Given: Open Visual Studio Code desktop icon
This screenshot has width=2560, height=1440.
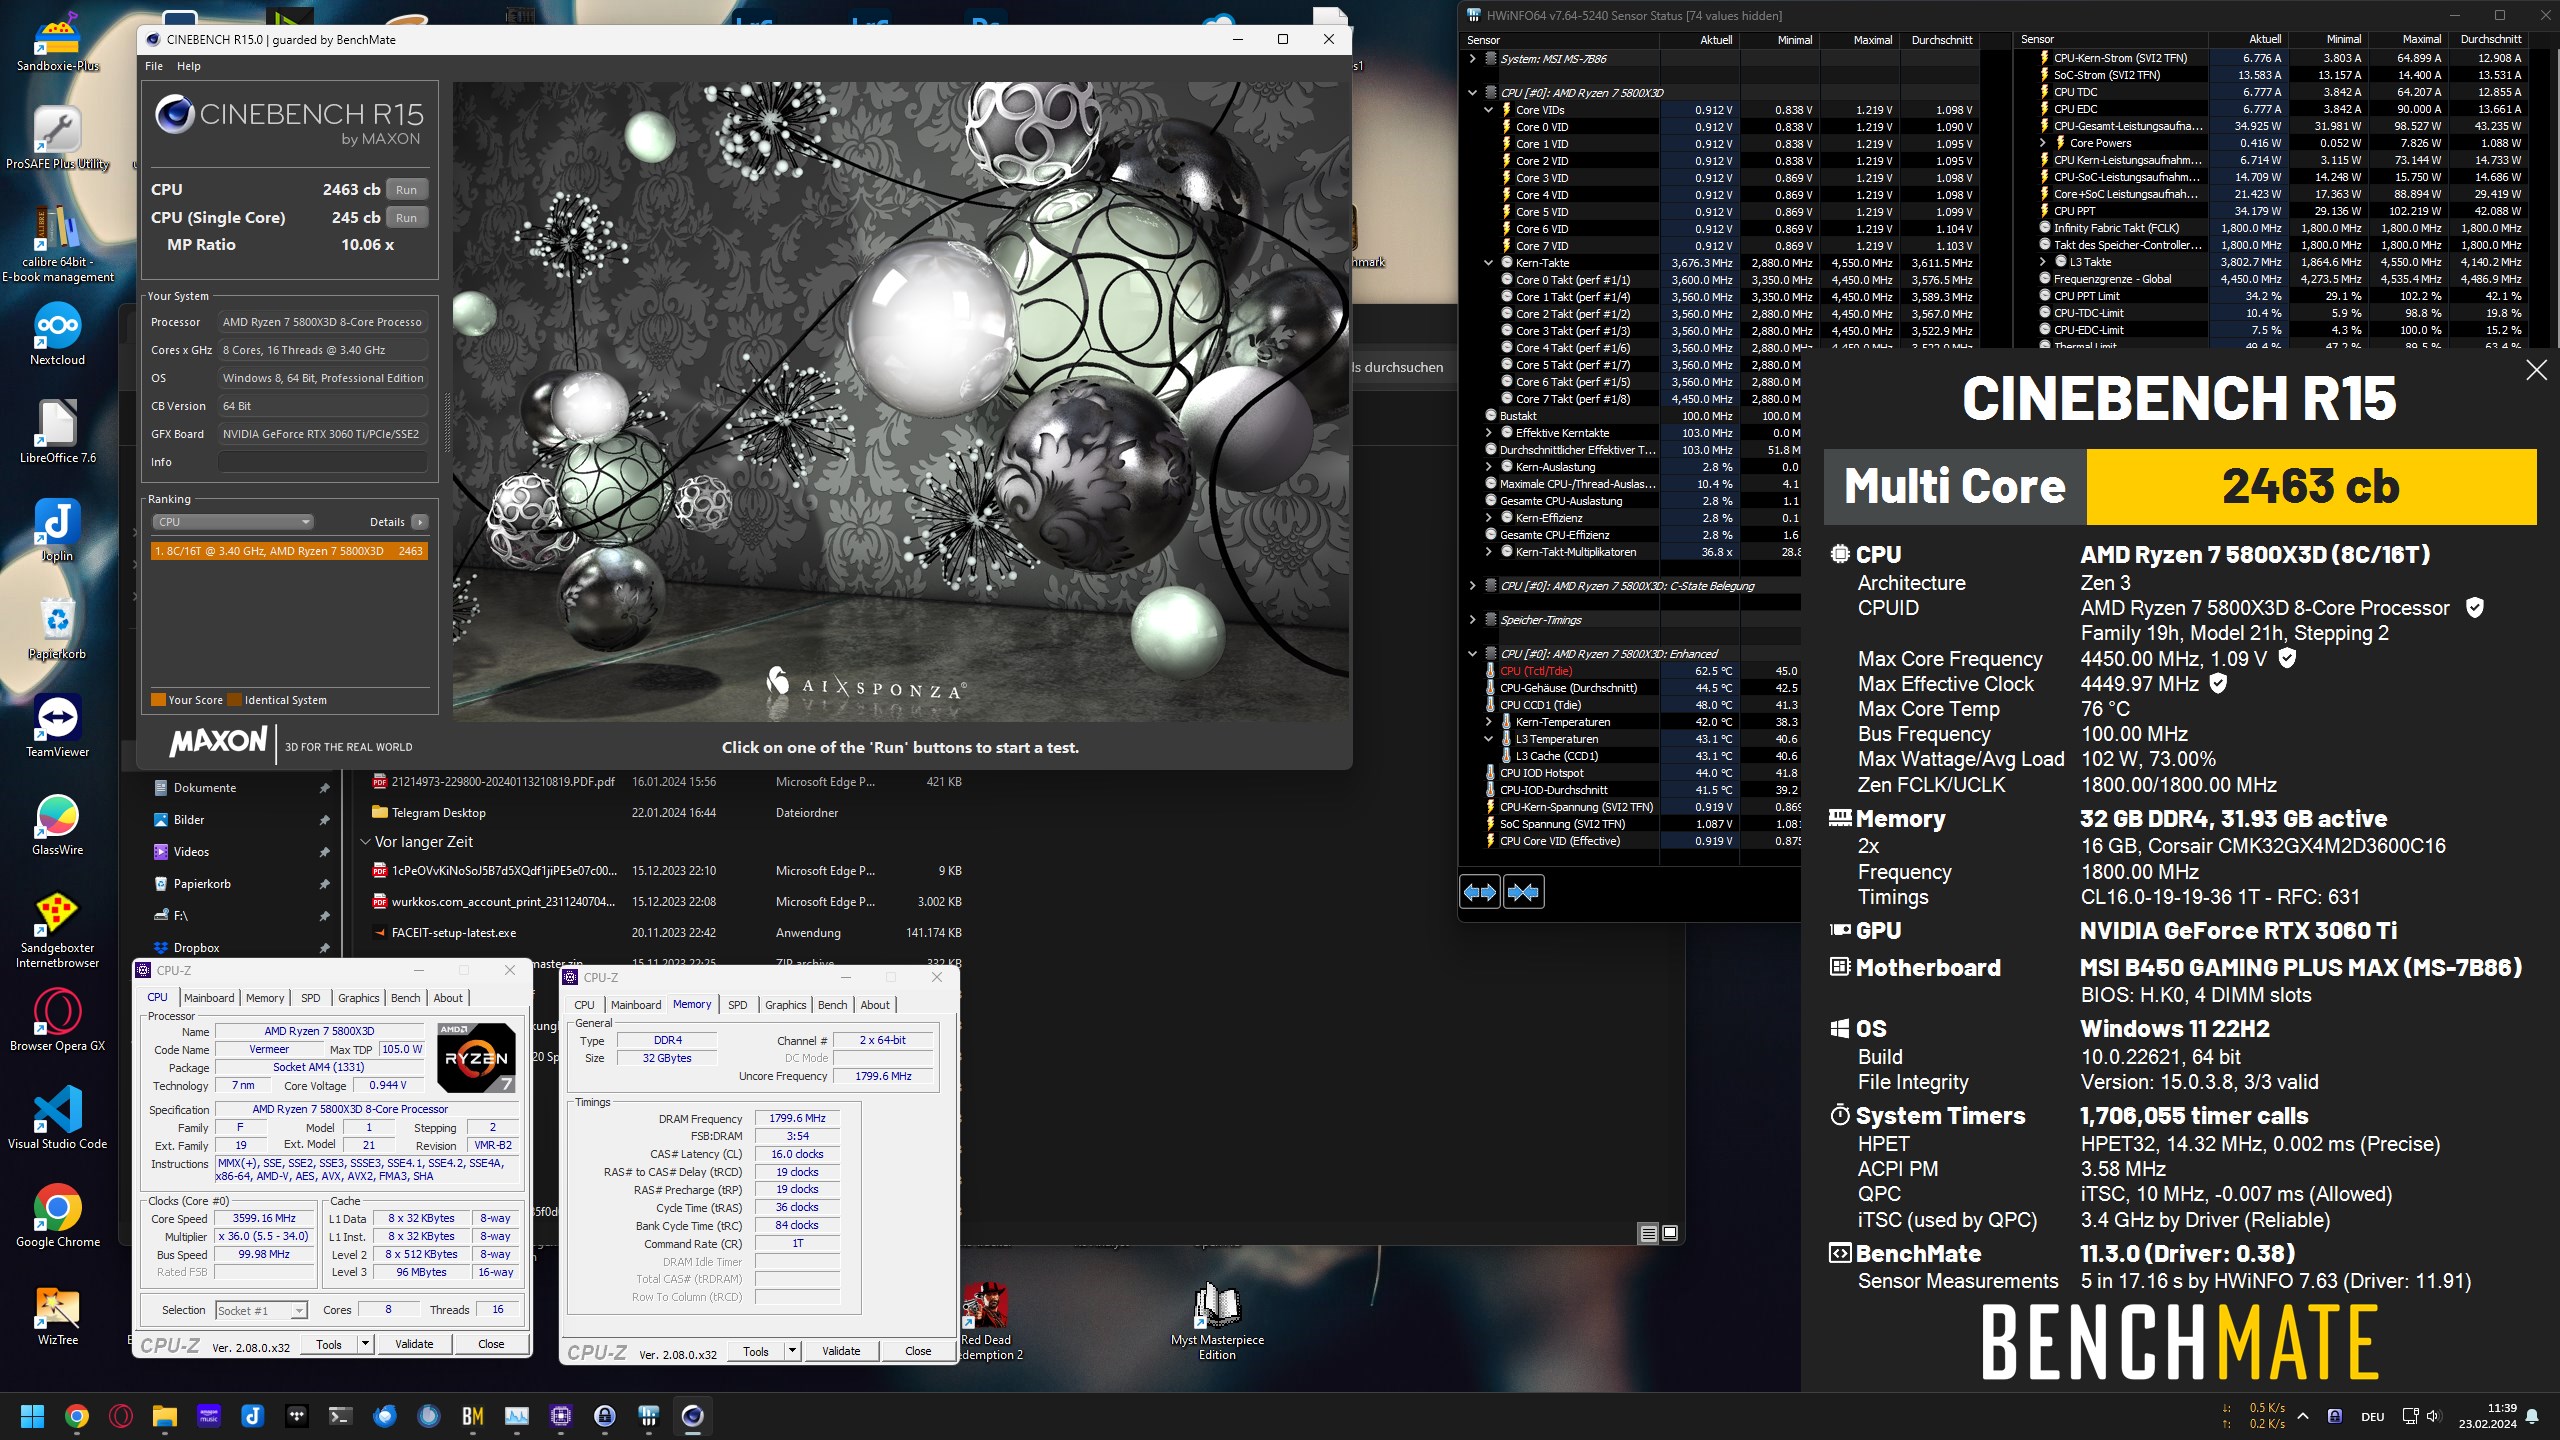Looking at the screenshot, I should tap(57, 1118).
